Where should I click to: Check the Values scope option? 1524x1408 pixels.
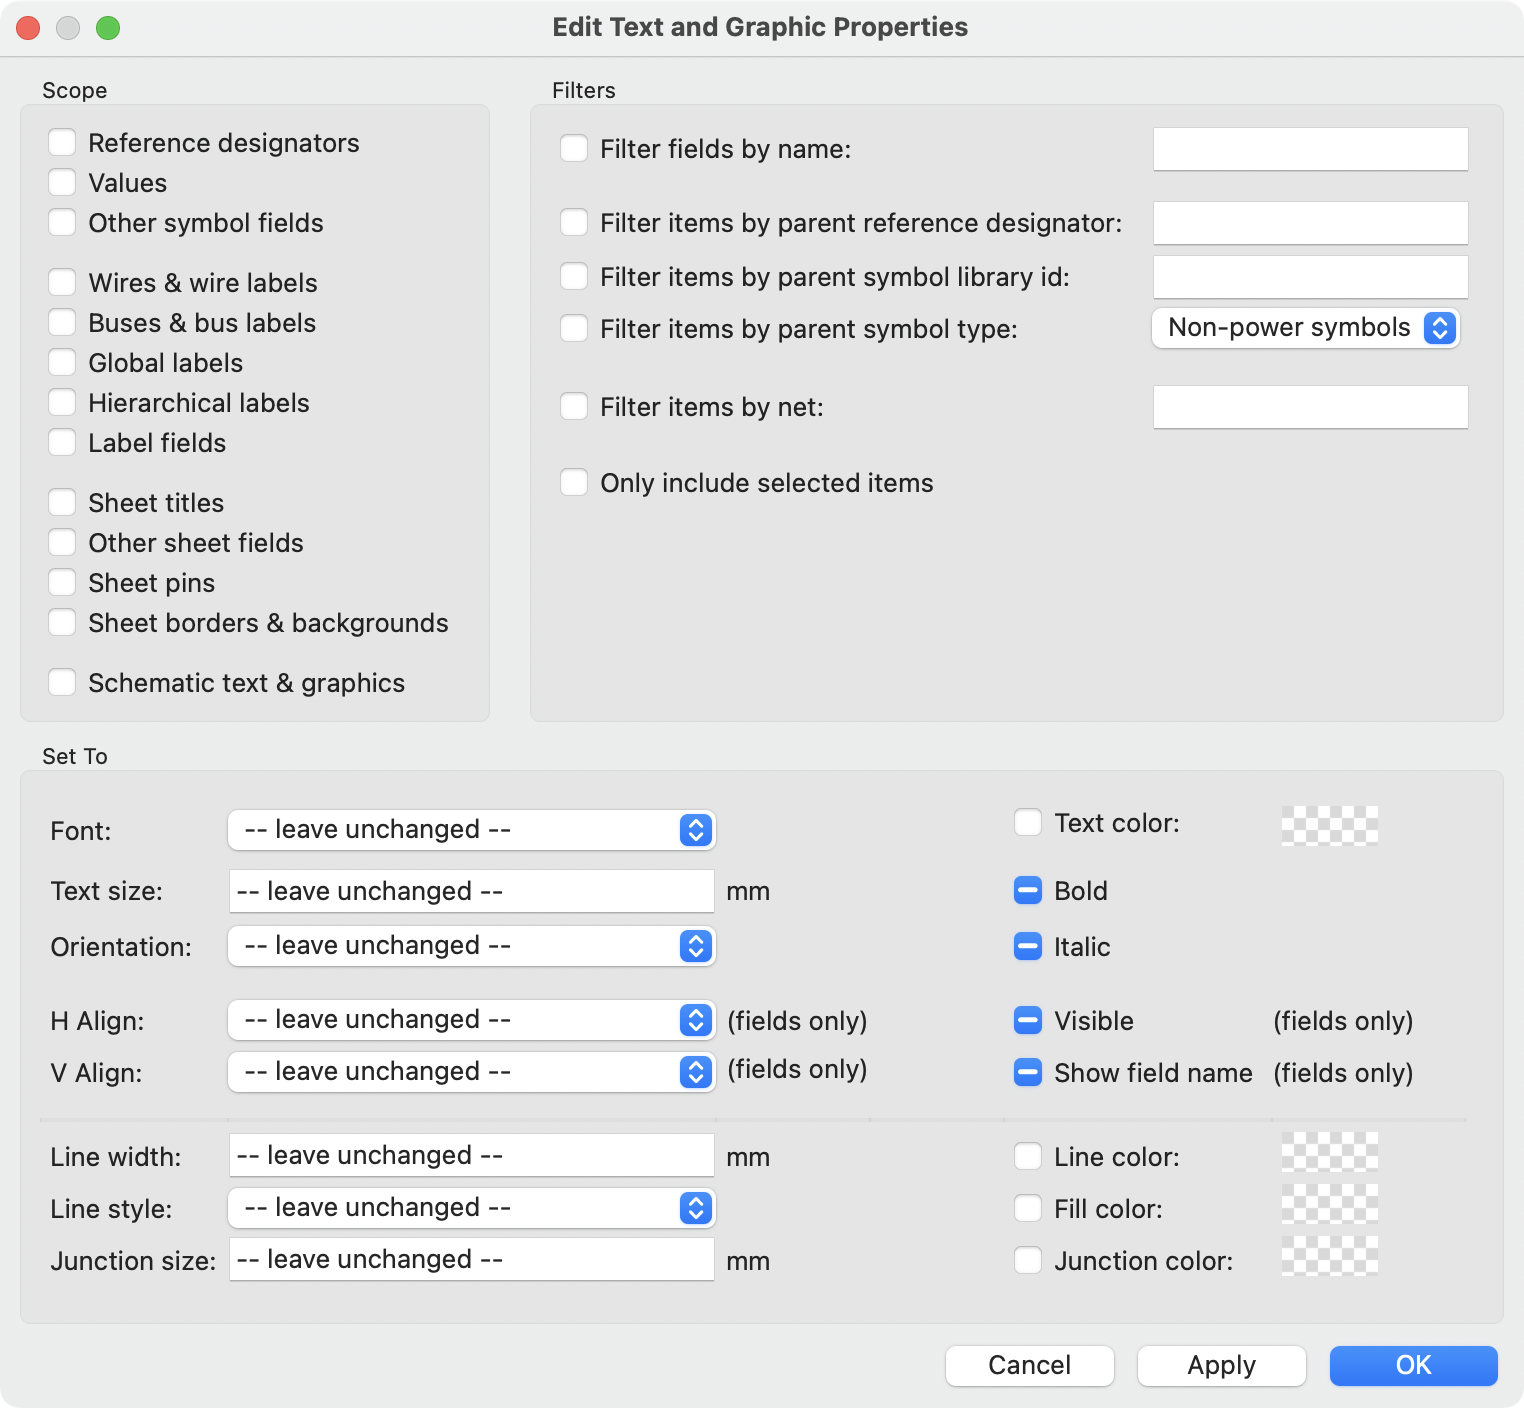[62, 182]
